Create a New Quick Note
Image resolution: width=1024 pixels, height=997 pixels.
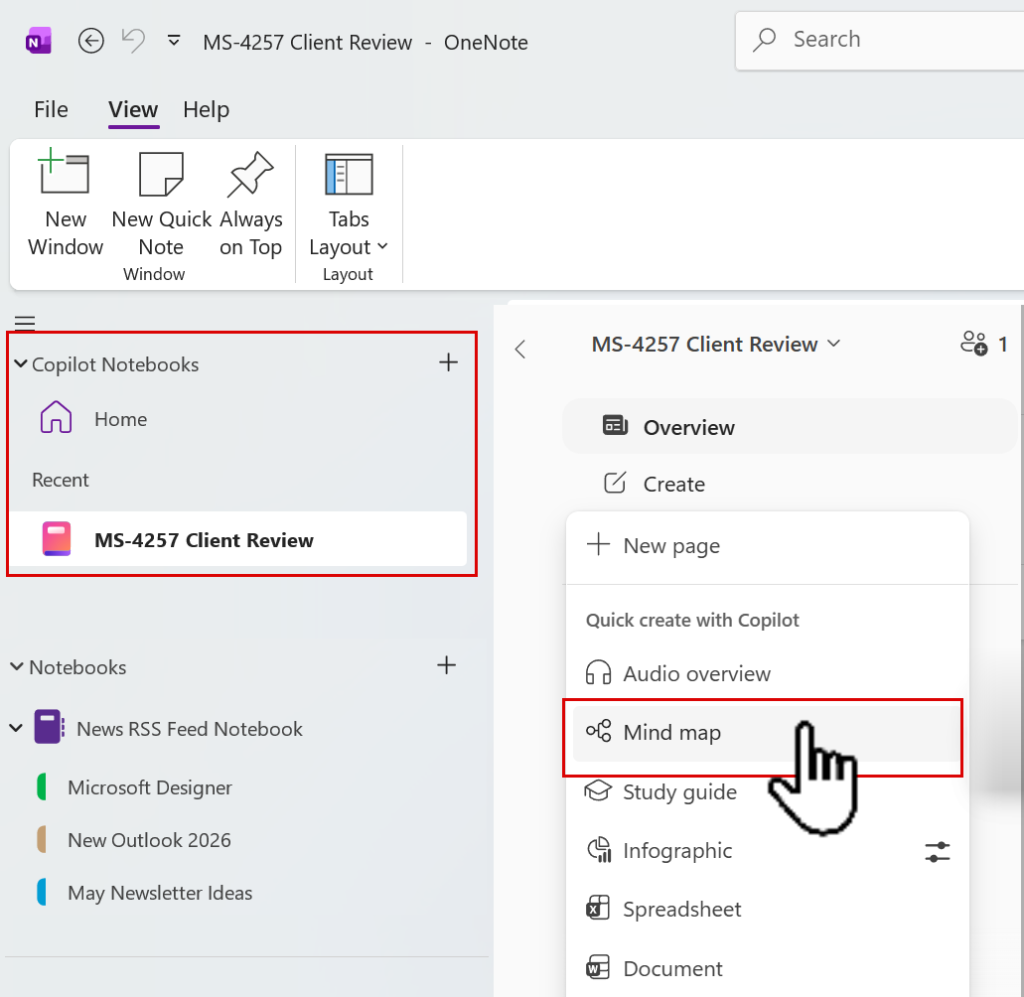point(161,204)
